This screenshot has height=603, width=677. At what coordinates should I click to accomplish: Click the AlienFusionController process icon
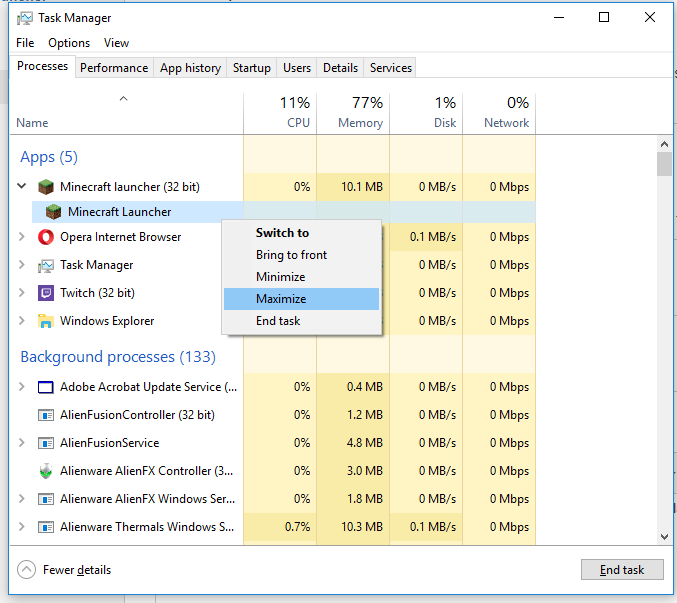46,415
